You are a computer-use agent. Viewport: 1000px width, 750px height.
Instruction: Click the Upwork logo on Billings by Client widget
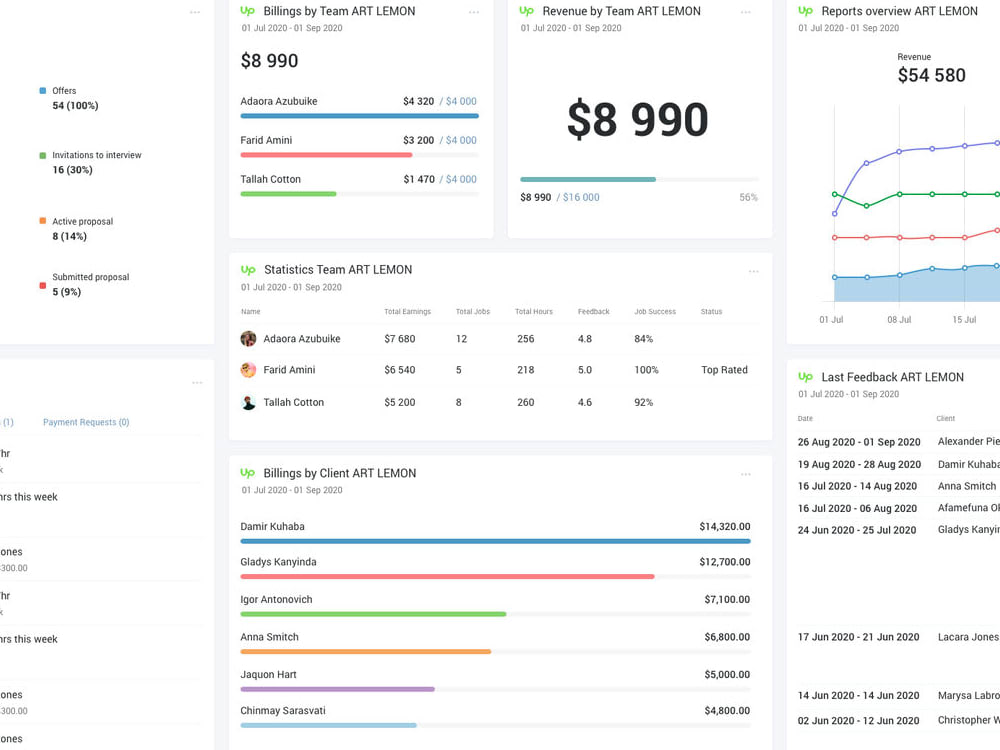click(248, 473)
